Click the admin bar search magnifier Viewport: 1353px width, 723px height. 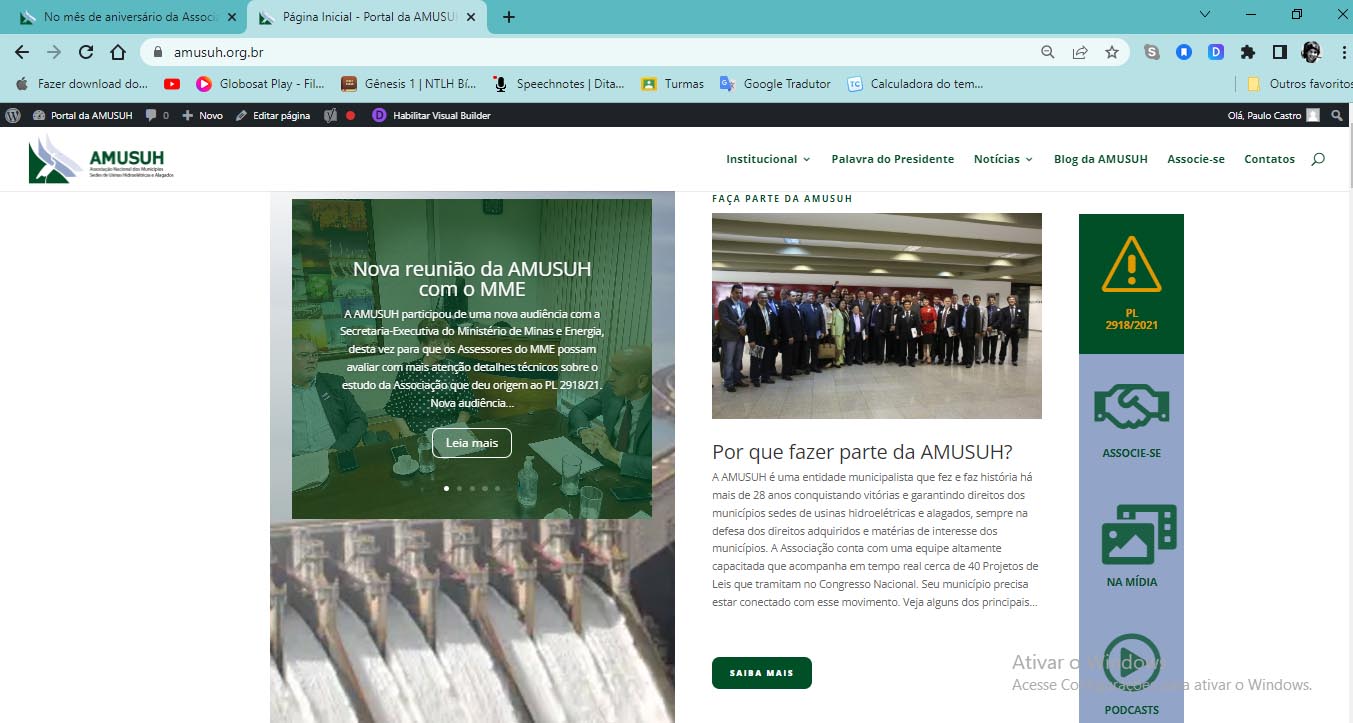1337,115
